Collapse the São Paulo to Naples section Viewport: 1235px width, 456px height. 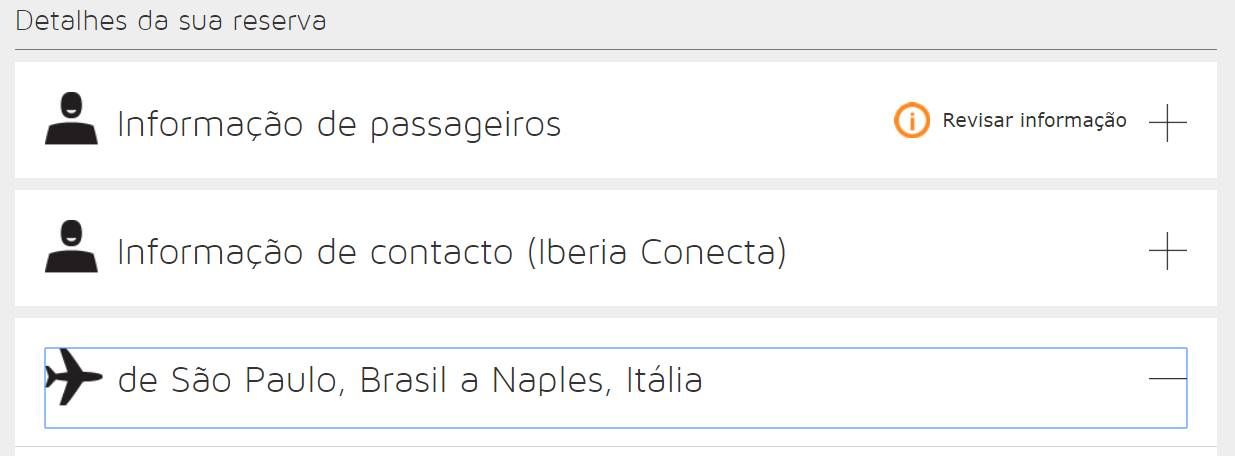click(x=1167, y=378)
